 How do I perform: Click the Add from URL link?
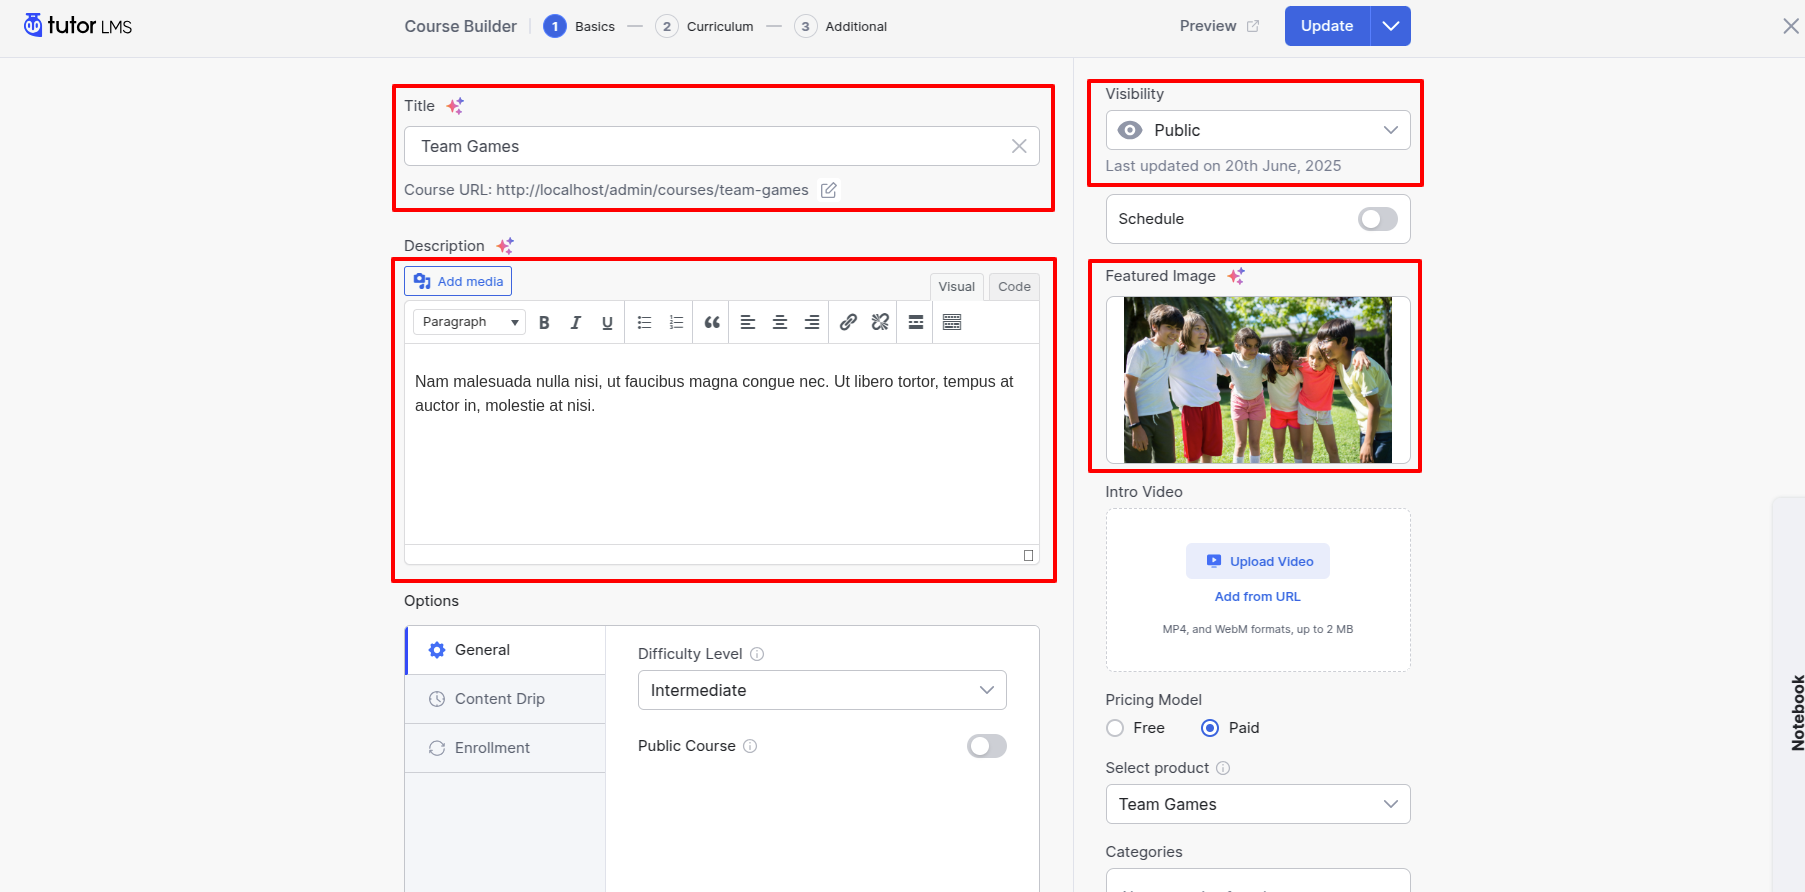[1257, 597]
